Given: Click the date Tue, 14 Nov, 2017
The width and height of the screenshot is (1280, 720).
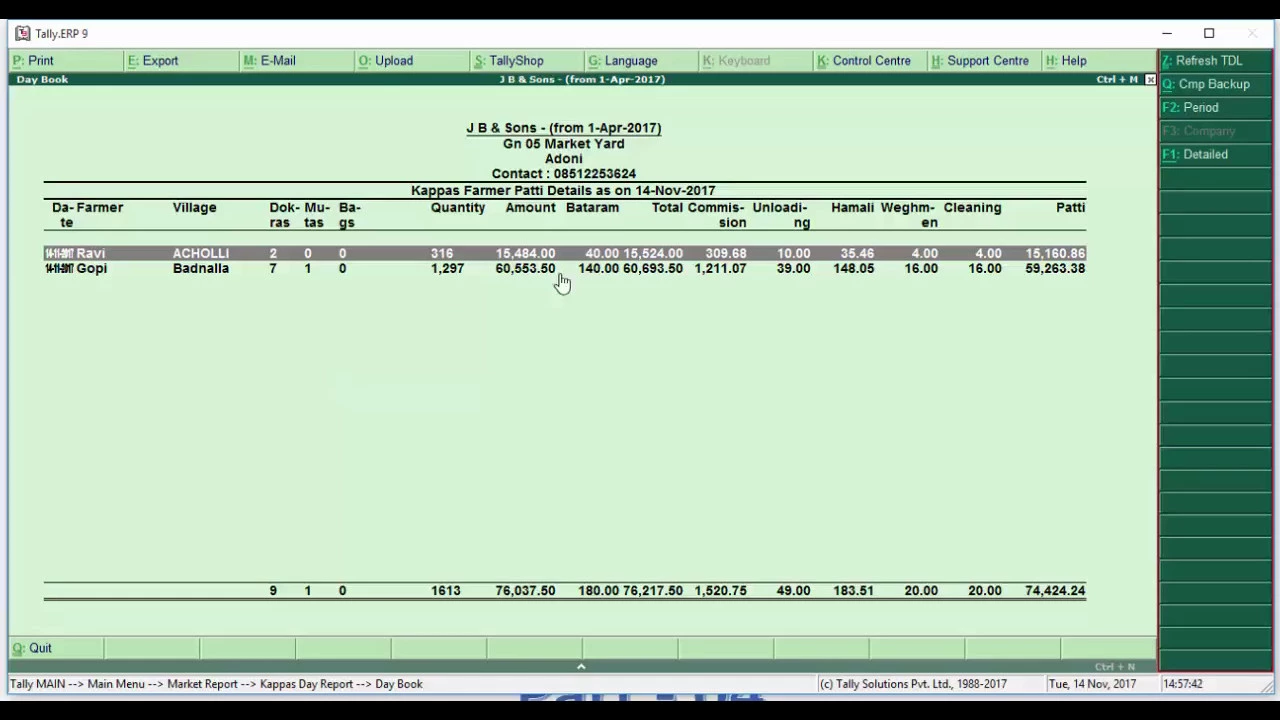Looking at the screenshot, I should [1092, 684].
